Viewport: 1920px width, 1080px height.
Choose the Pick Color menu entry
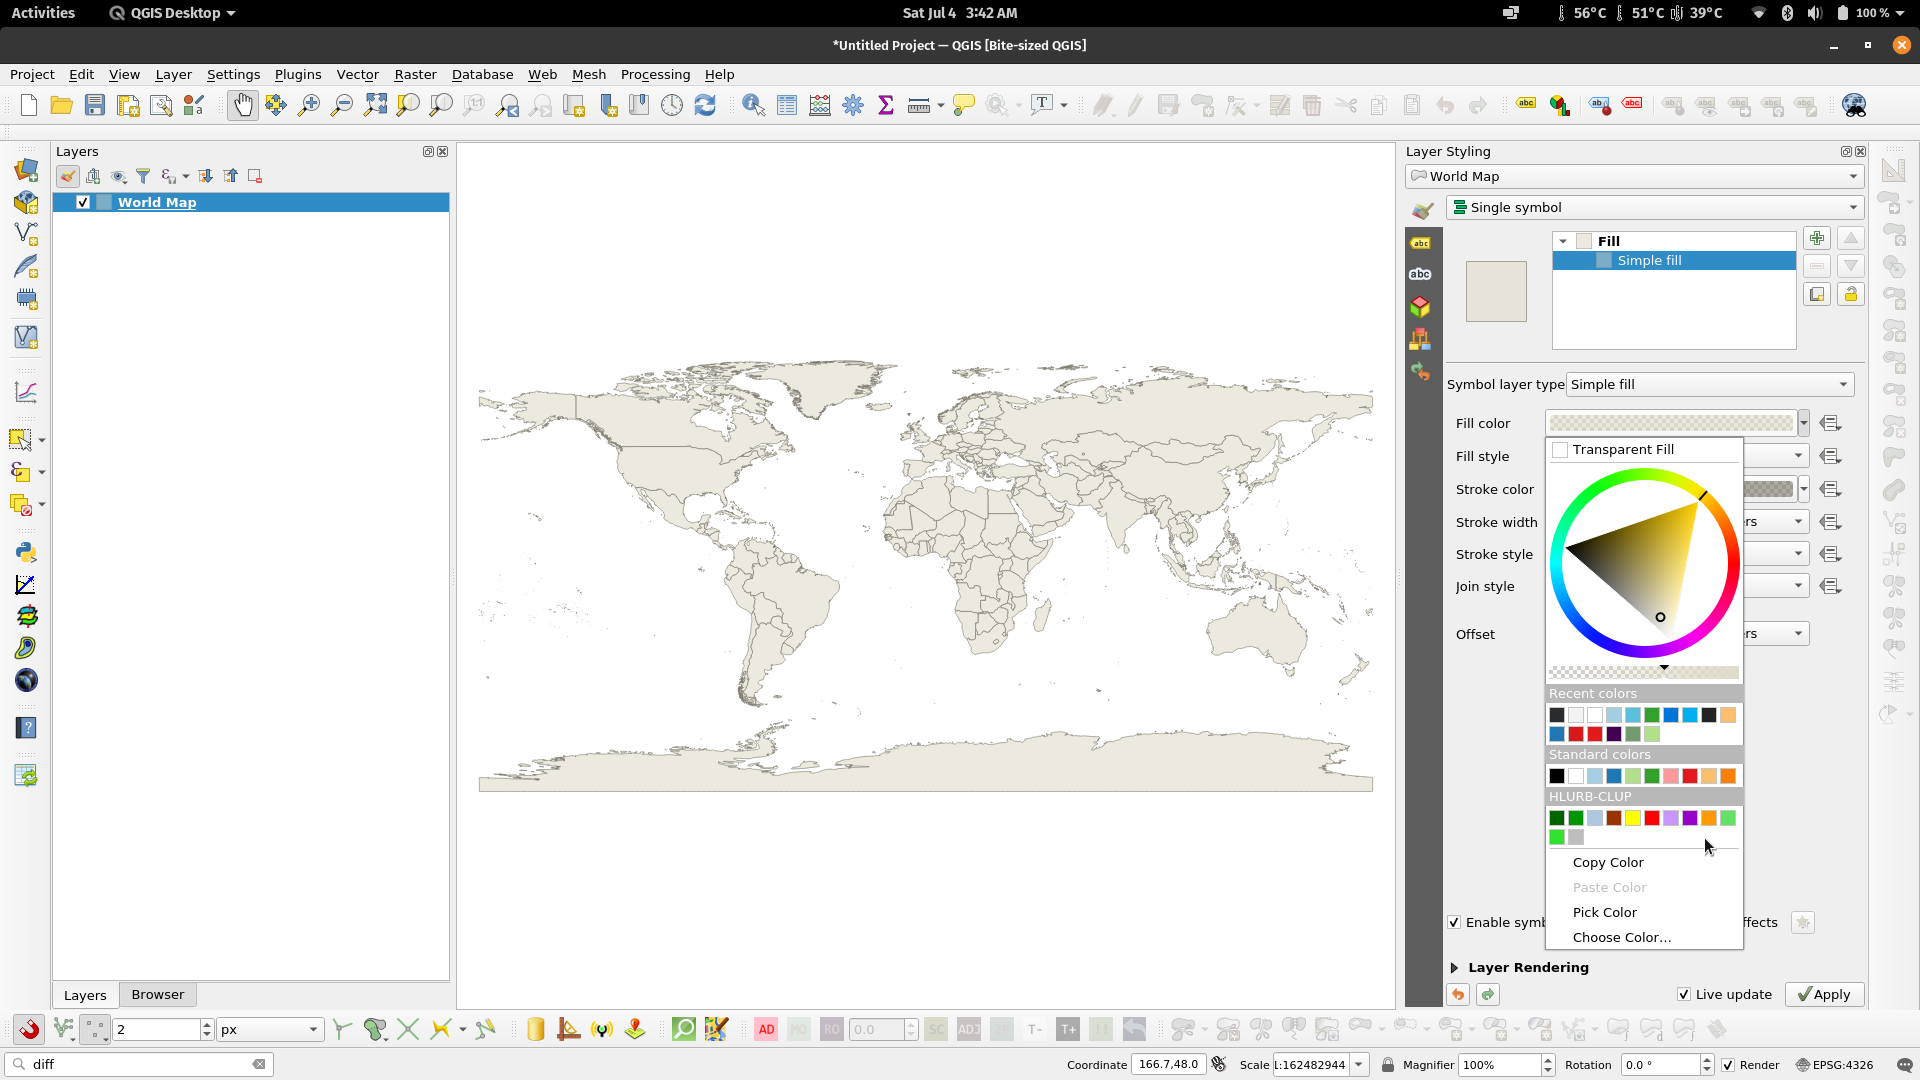coord(1604,912)
